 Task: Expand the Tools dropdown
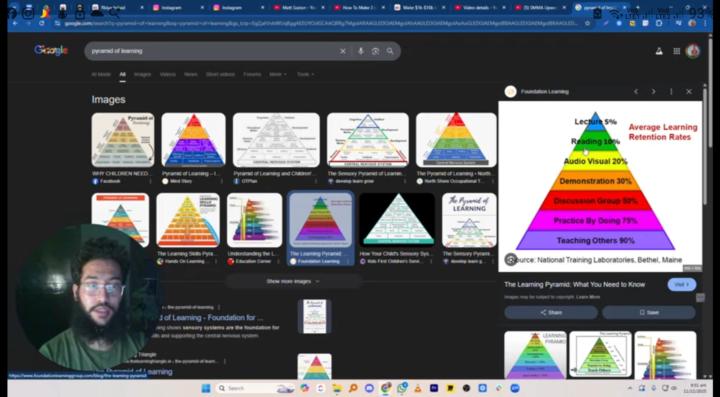pyautogui.click(x=305, y=74)
